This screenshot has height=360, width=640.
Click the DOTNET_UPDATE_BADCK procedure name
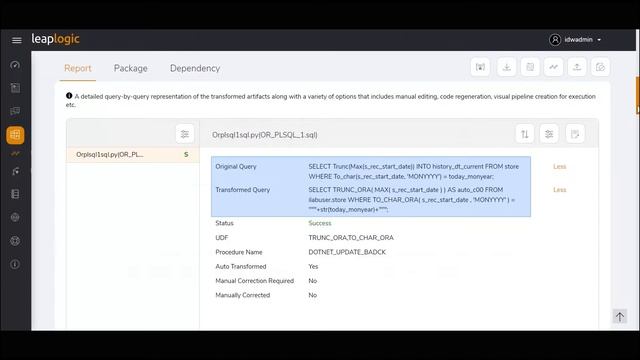(347, 252)
